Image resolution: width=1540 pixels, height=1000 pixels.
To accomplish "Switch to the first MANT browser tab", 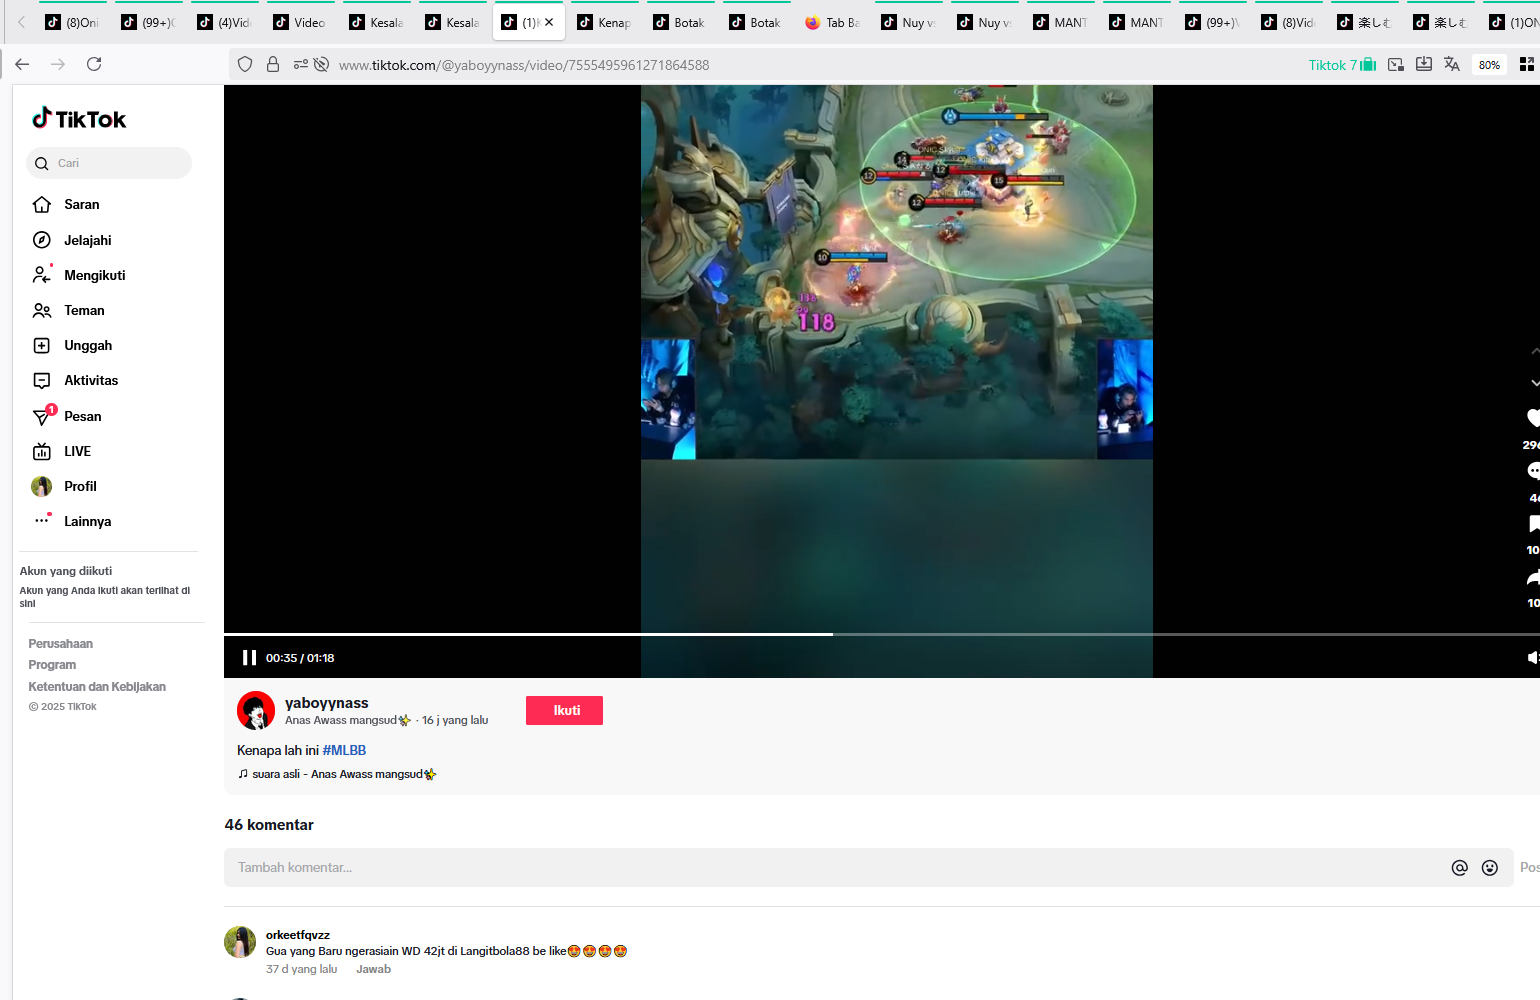I will [1061, 22].
